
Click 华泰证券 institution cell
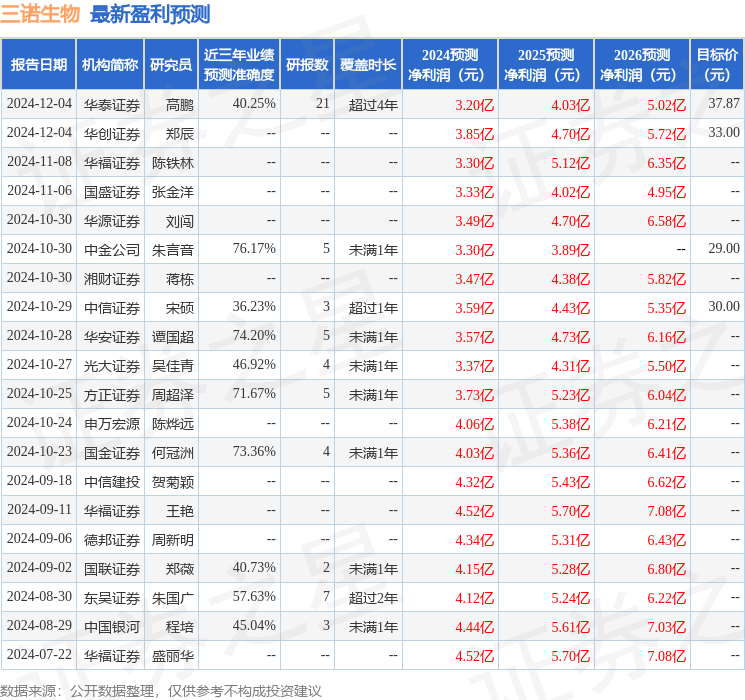click(x=112, y=105)
